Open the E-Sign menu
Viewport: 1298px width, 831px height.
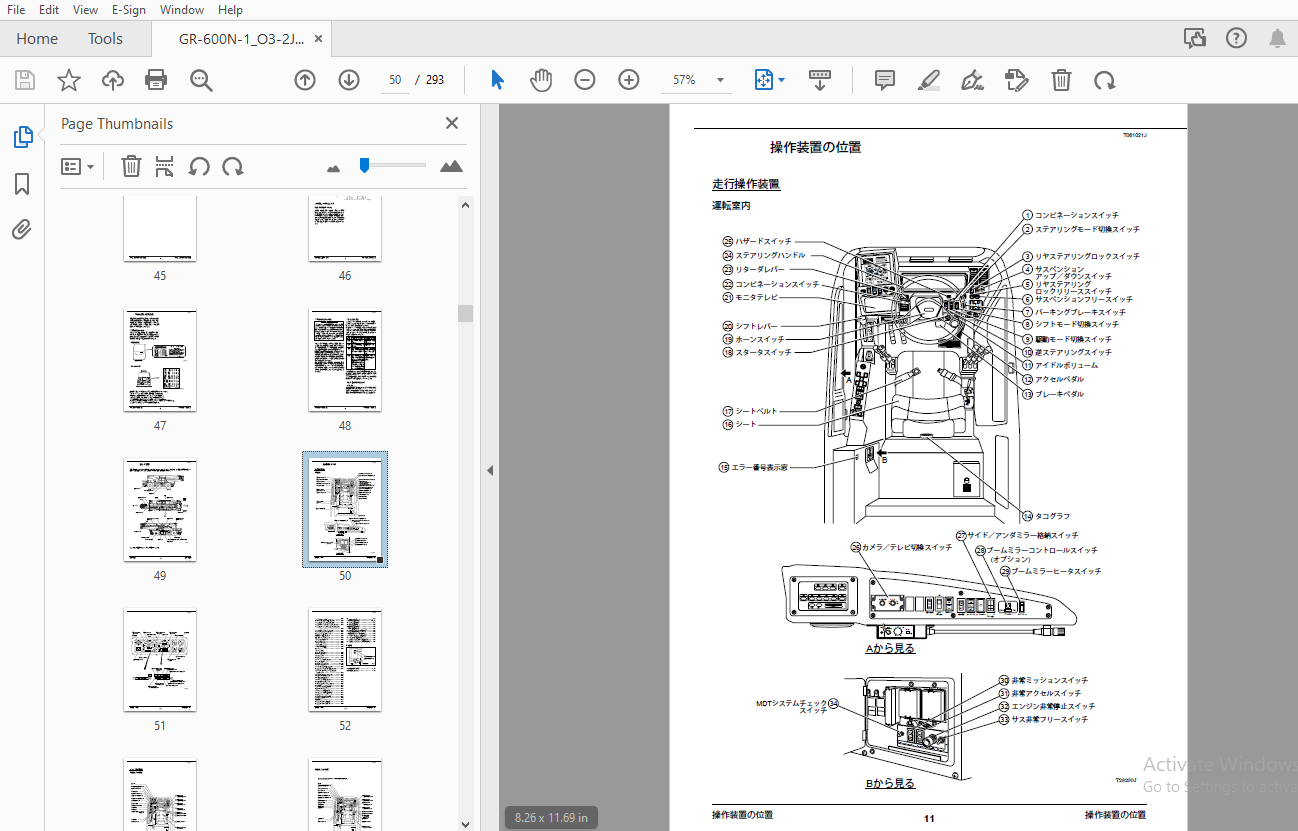coord(129,9)
